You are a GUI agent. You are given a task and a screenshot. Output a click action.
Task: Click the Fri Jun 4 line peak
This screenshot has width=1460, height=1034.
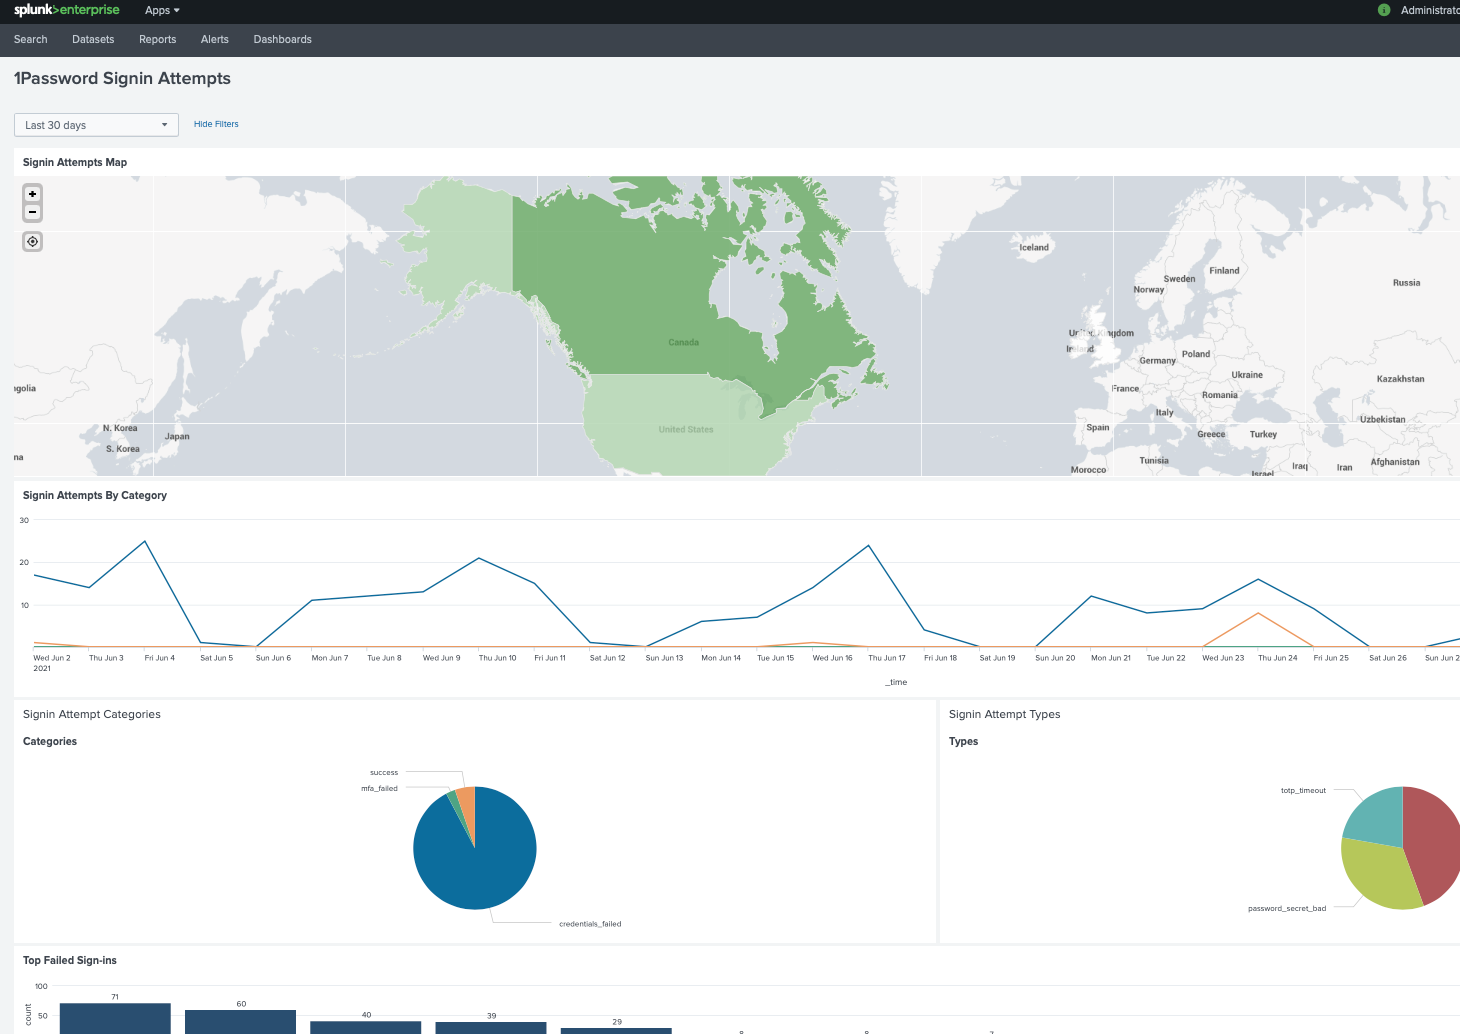click(x=146, y=541)
